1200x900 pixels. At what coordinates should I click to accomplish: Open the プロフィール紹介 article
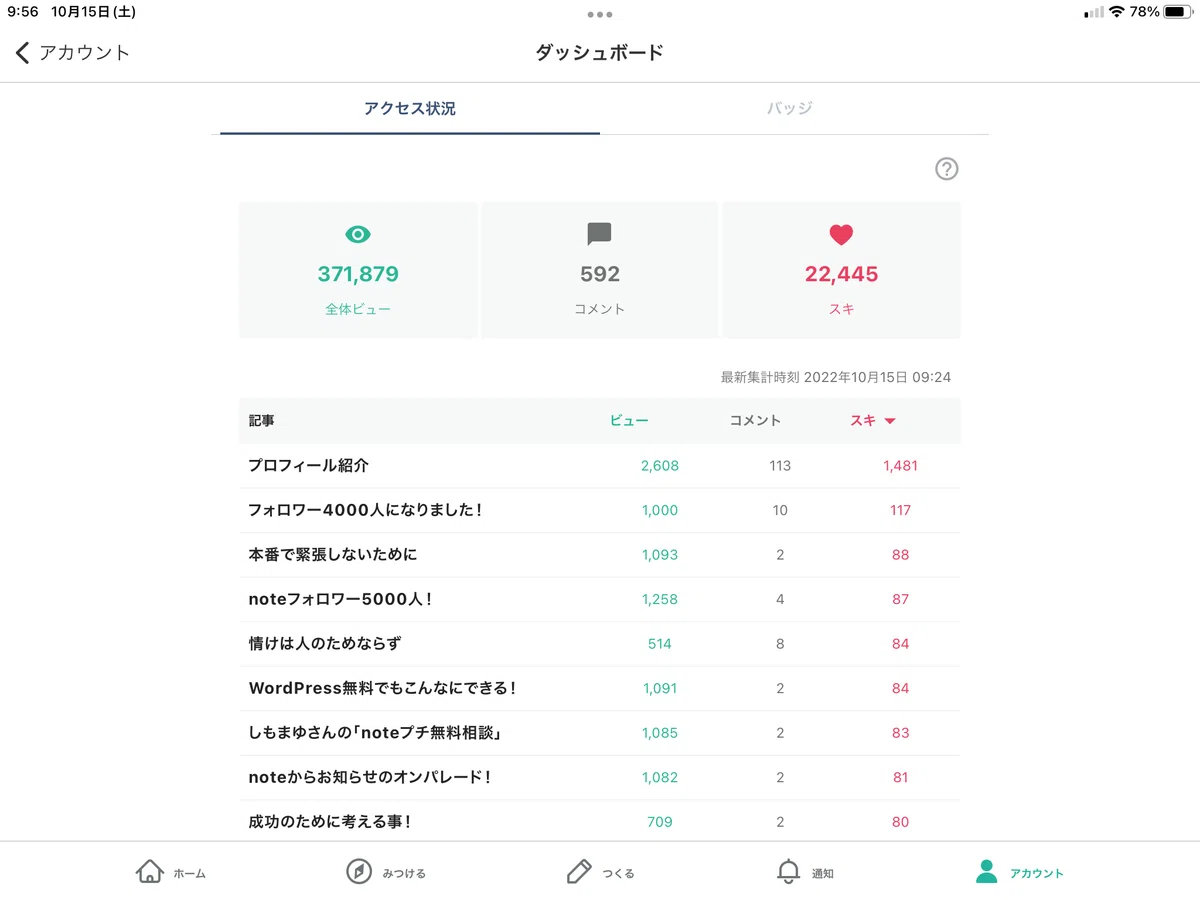coord(309,465)
